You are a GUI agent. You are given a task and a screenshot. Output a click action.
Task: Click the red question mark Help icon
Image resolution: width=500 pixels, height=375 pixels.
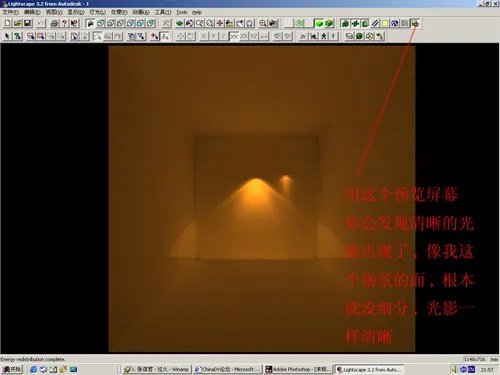[x=64, y=23]
